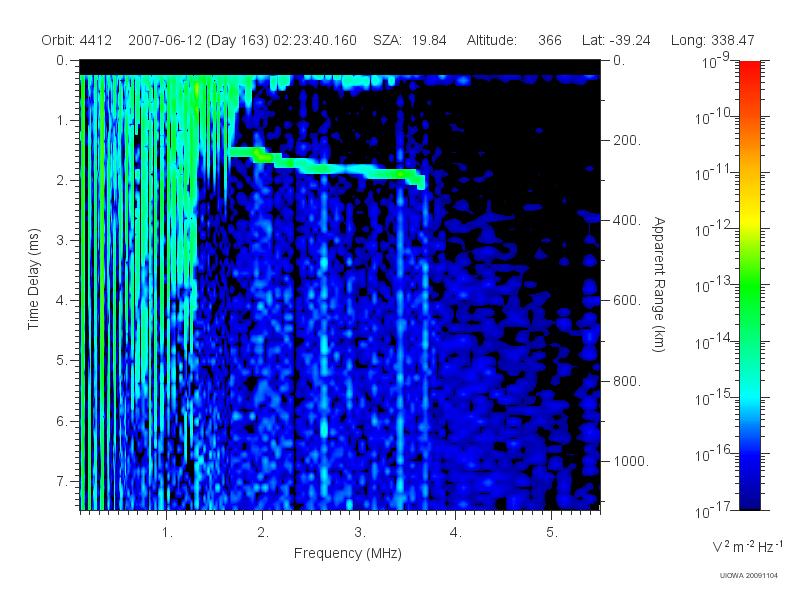
Task: Click the 'SZA: 19.84' header value
Action: click(410, 40)
